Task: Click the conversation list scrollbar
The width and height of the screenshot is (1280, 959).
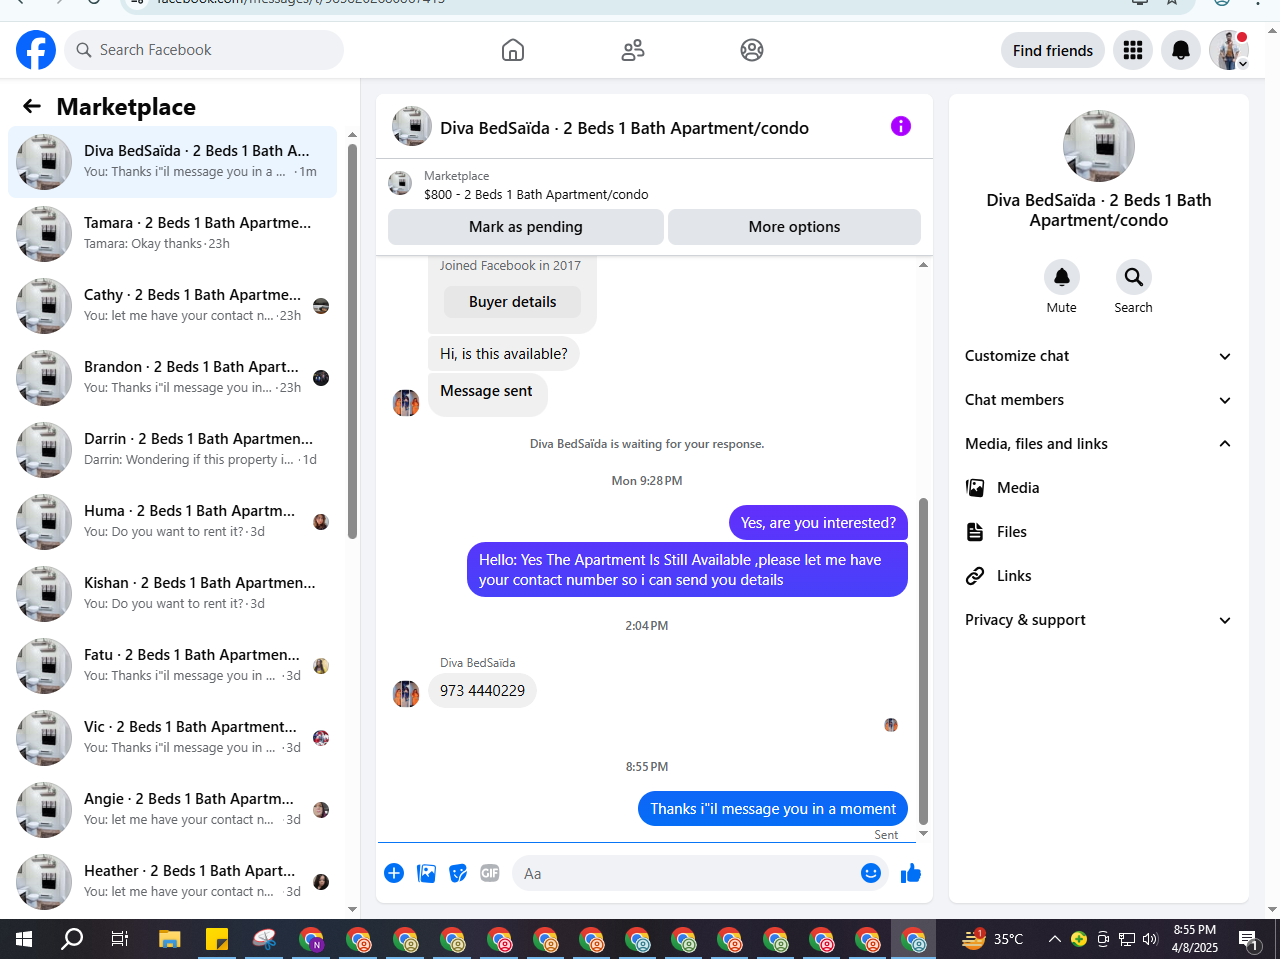Action: point(352,340)
